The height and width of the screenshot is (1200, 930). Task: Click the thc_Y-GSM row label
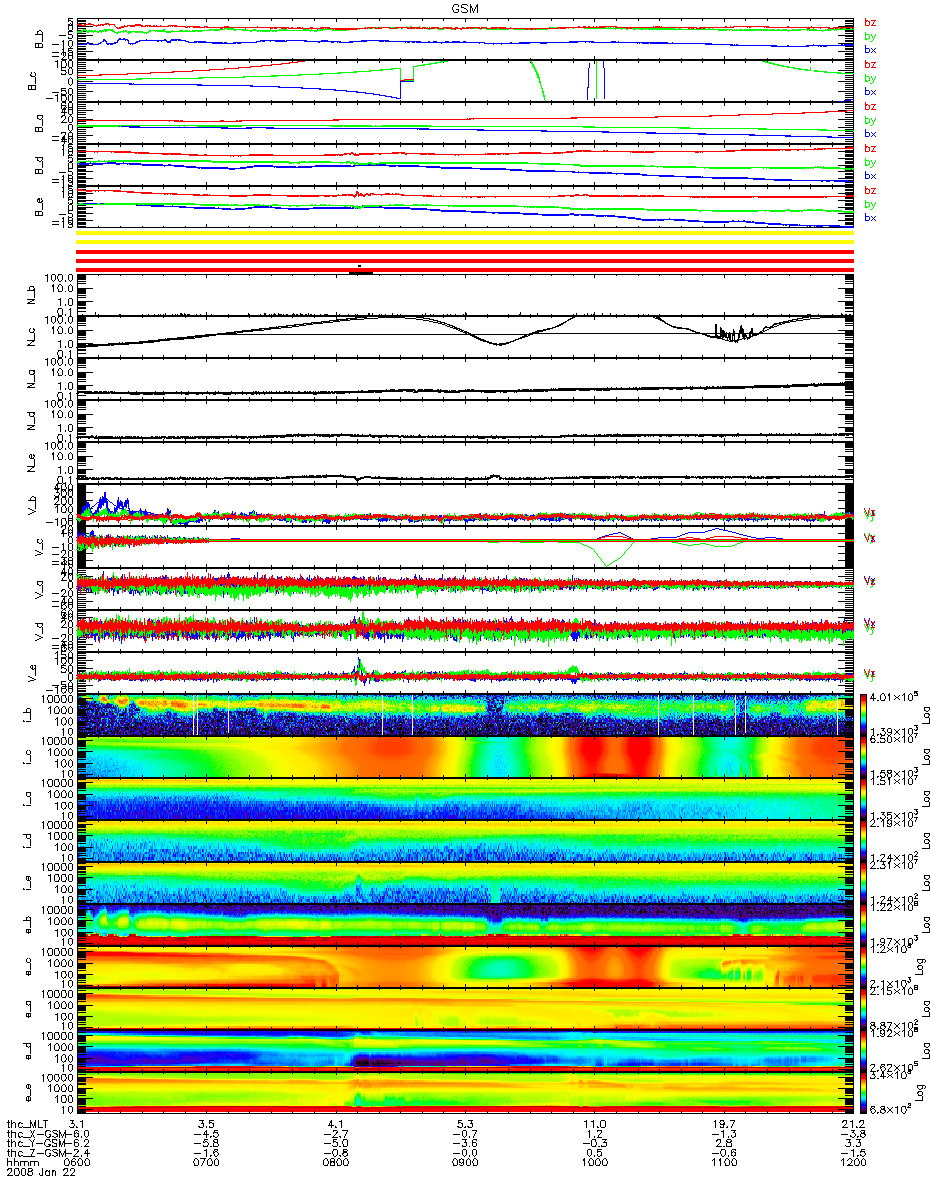[x=34, y=1142]
